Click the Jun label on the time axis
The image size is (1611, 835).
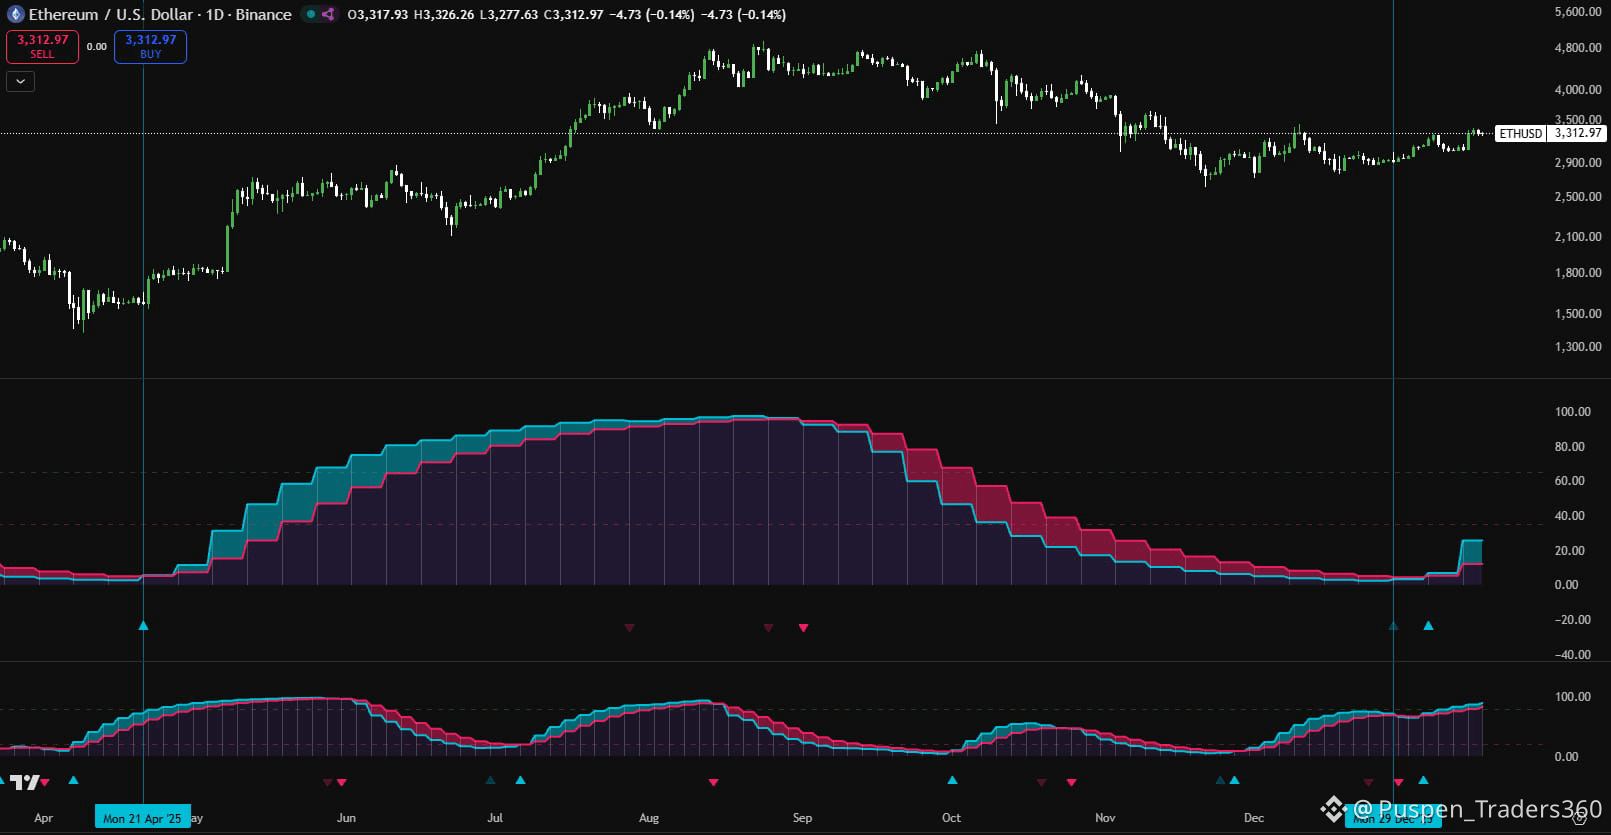pyautogui.click(x=346, y=818)
